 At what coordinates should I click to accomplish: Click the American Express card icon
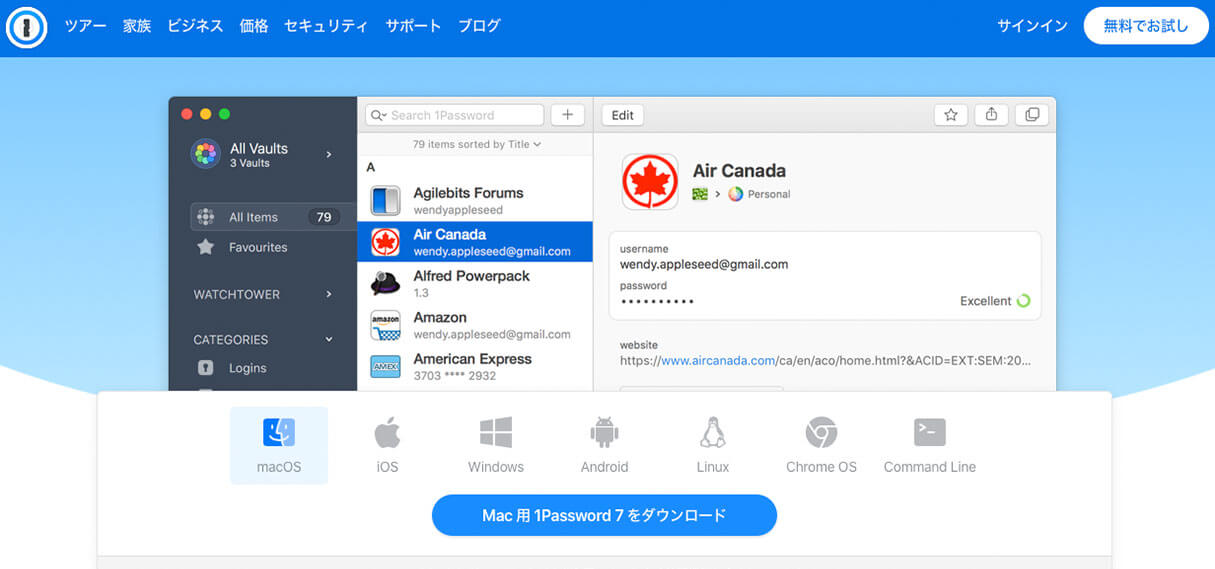coord(385,367)
